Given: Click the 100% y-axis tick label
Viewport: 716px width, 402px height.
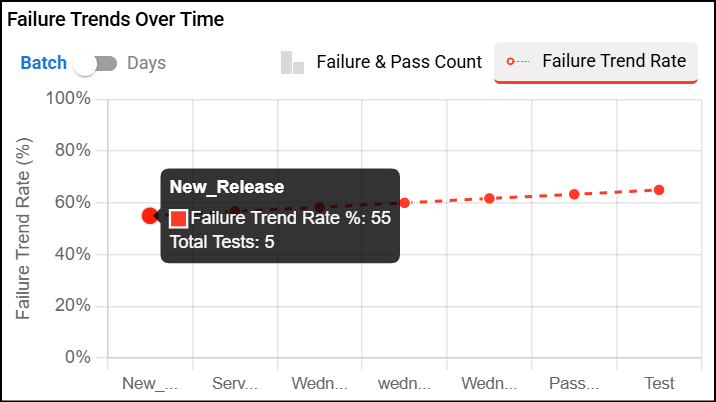Looking at the screenshot, I should click(x=69, y=99).
